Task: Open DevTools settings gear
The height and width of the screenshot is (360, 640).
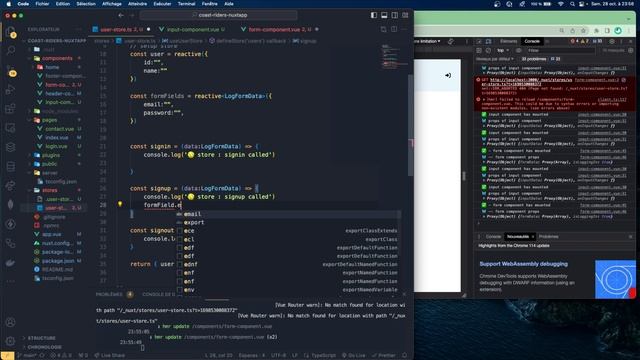Action: coord(611,41)
